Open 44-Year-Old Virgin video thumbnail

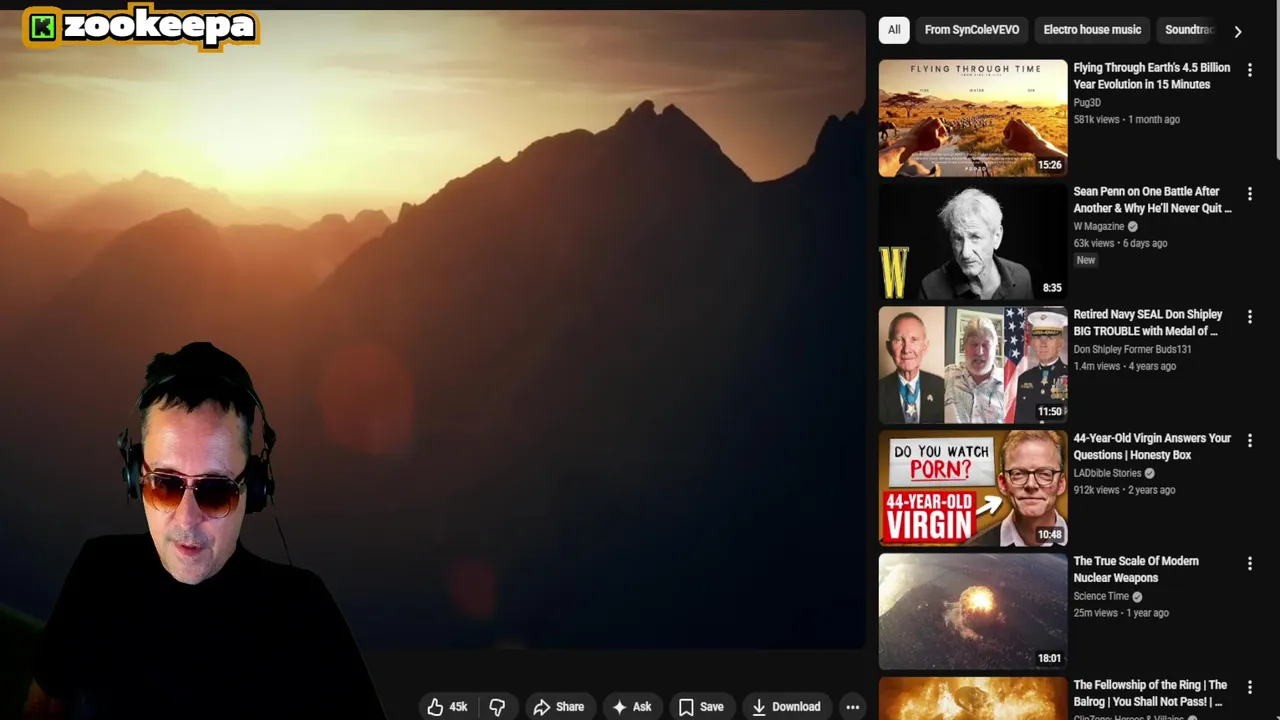pyautogui.click(x=973, y=488)
